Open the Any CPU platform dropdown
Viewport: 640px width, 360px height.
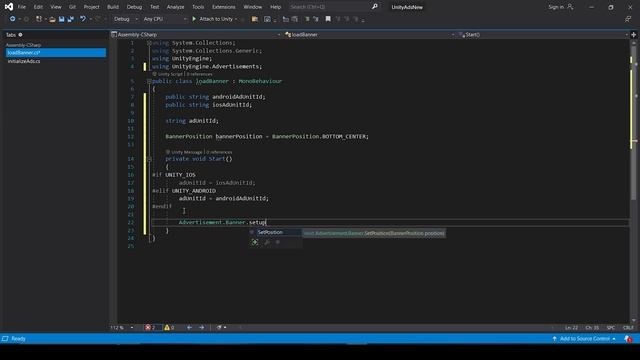tap(164, 19)
